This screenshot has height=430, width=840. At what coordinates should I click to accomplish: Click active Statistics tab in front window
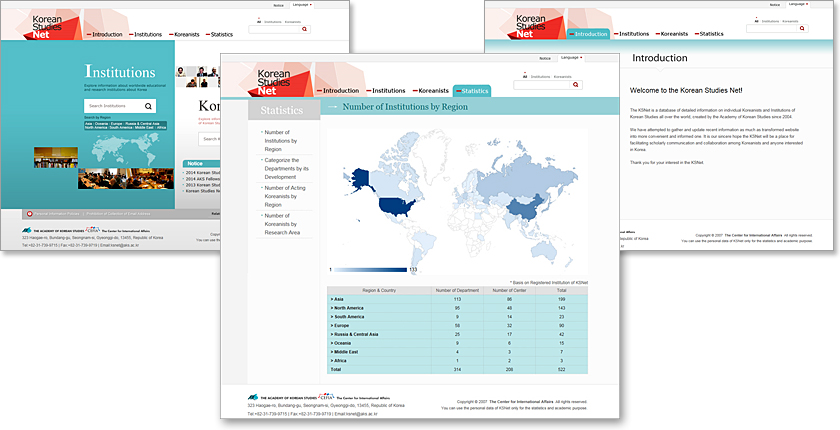[472, 91]
